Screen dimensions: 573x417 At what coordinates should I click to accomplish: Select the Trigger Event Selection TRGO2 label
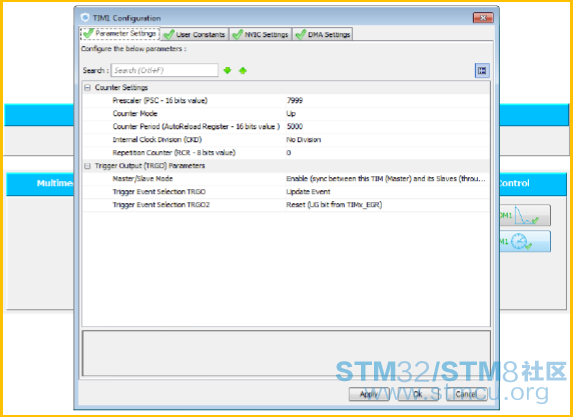(x=161, y=205)
